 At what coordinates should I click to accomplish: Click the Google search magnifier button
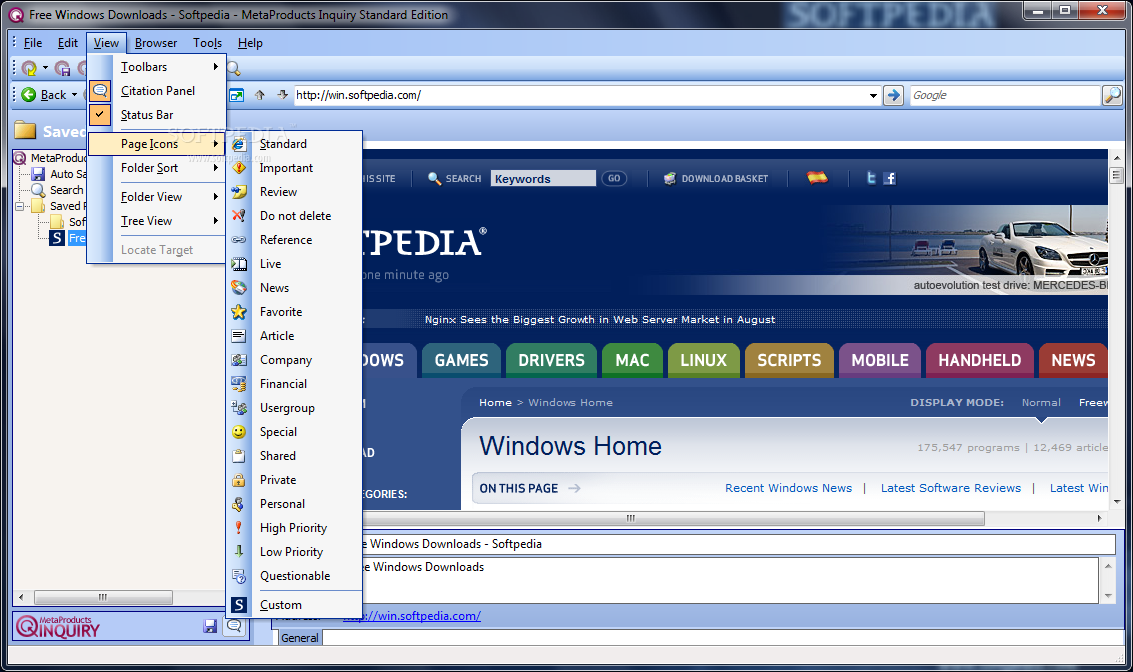pos(1112,95)
